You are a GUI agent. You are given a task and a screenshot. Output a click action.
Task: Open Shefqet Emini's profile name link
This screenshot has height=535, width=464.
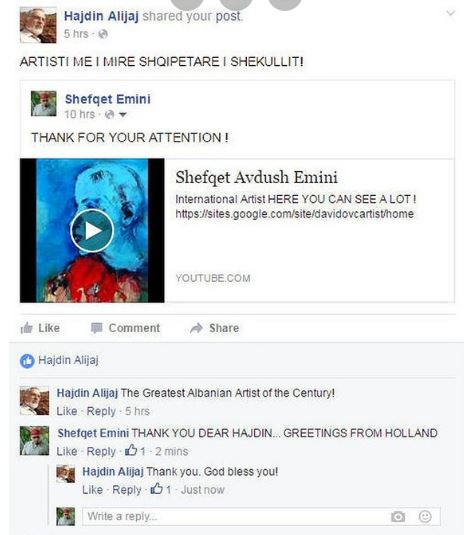click(x=107, y=99)
